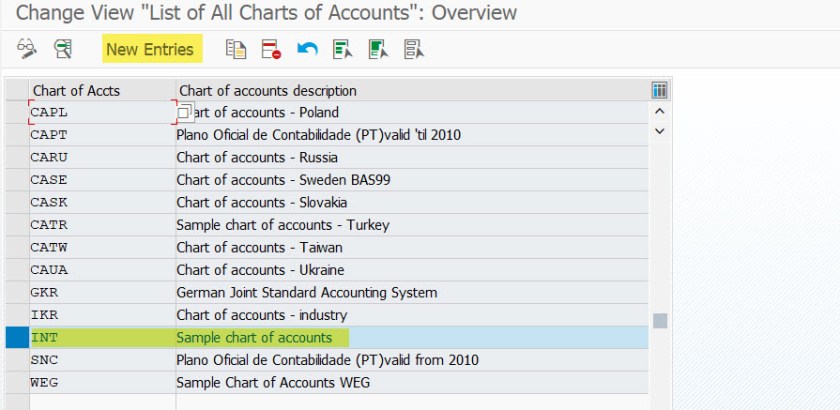
Task: Click the blue Undo Change arrow
Action: coord(307,48)
